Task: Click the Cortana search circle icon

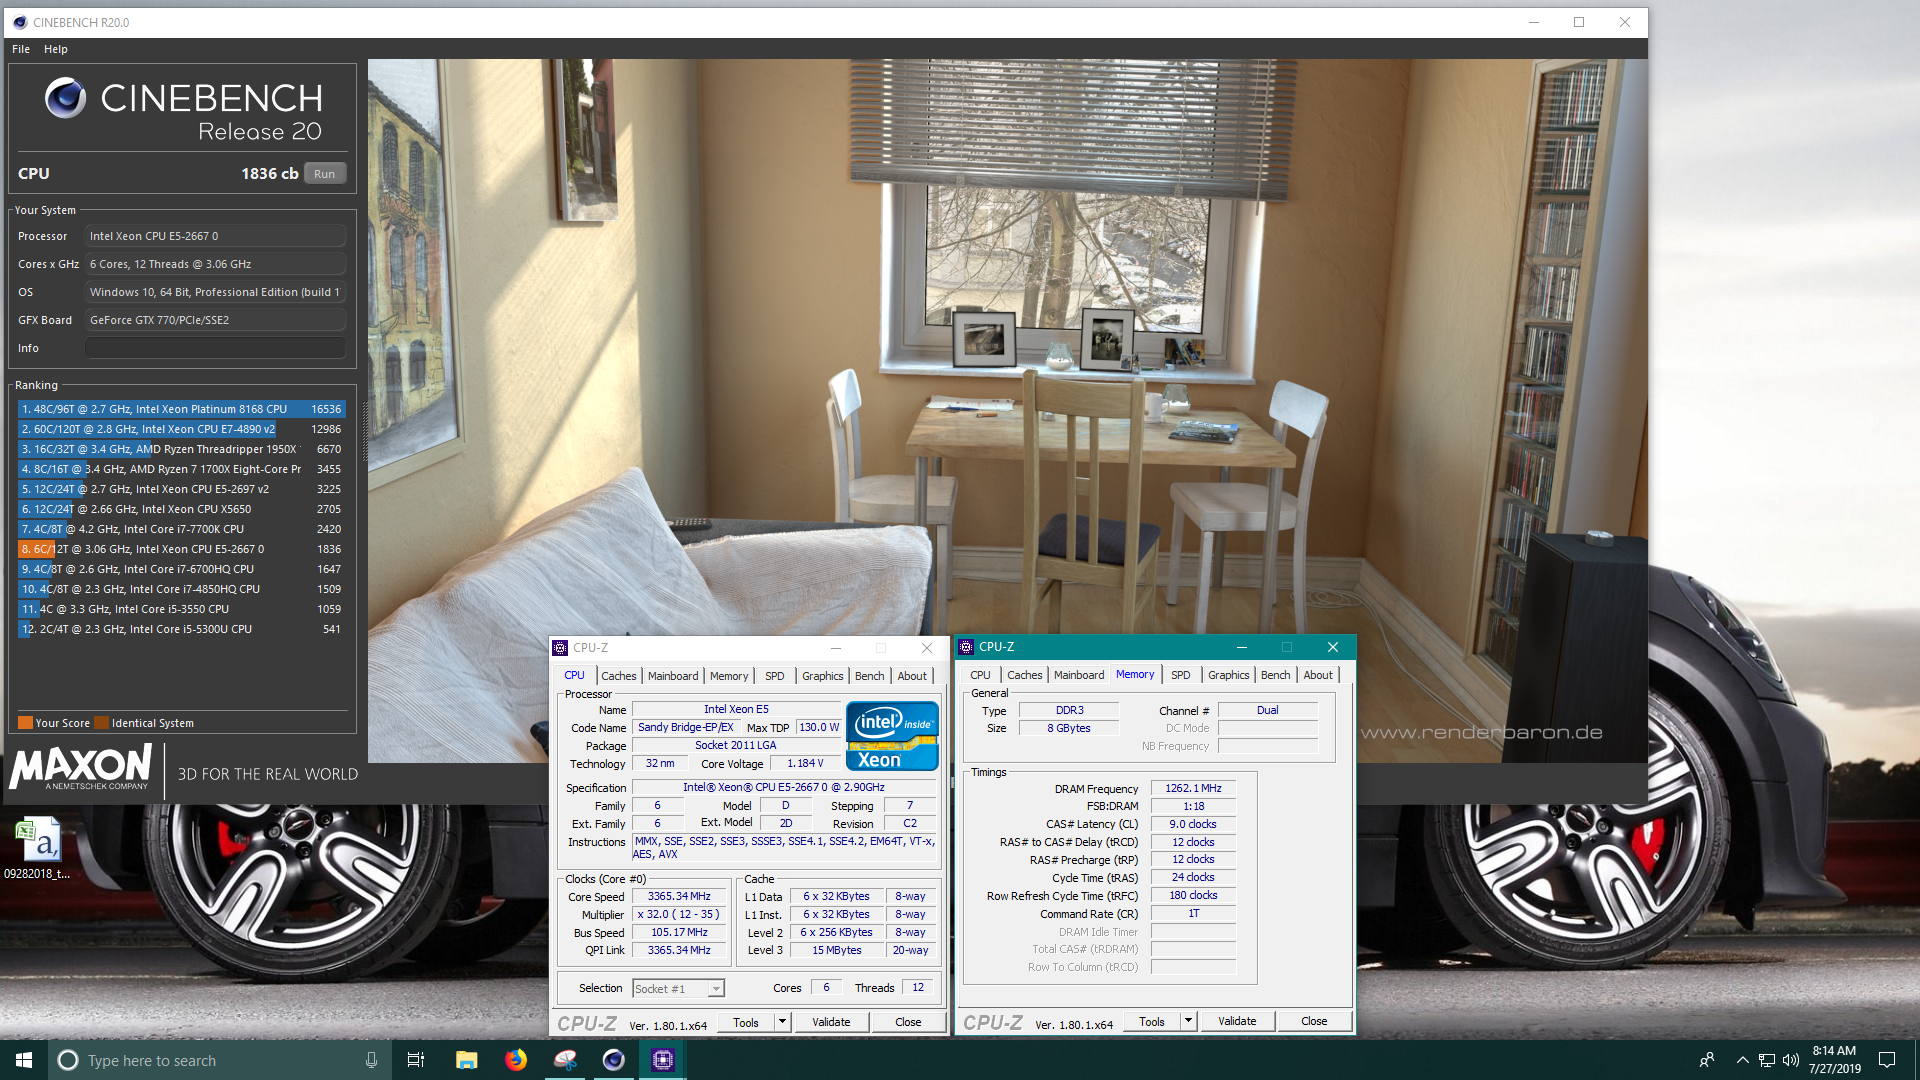Action: coord(68,1060)
